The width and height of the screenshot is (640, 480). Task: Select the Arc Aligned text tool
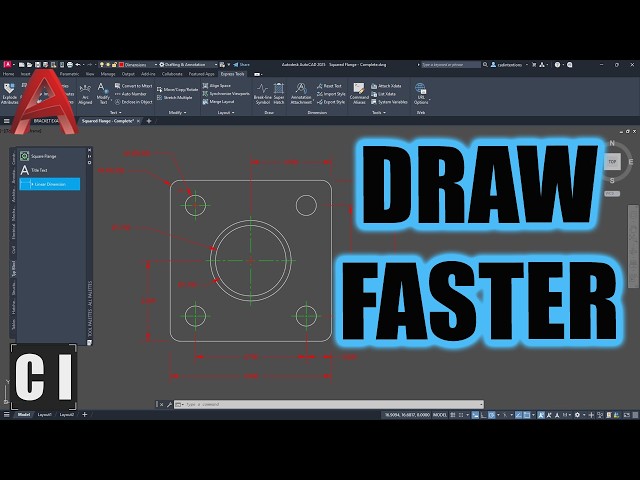(x=85, y=94)
